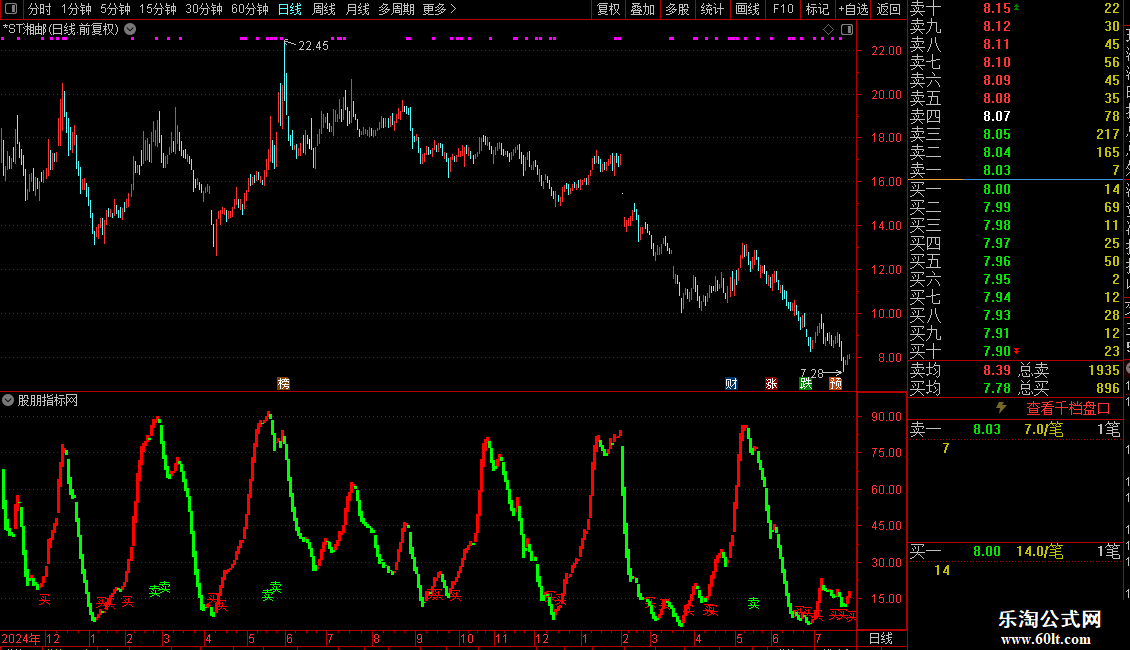Expand the 更多 periods menu
Viewport: 1130px width, 650px height.
click(x=439, y=9)
